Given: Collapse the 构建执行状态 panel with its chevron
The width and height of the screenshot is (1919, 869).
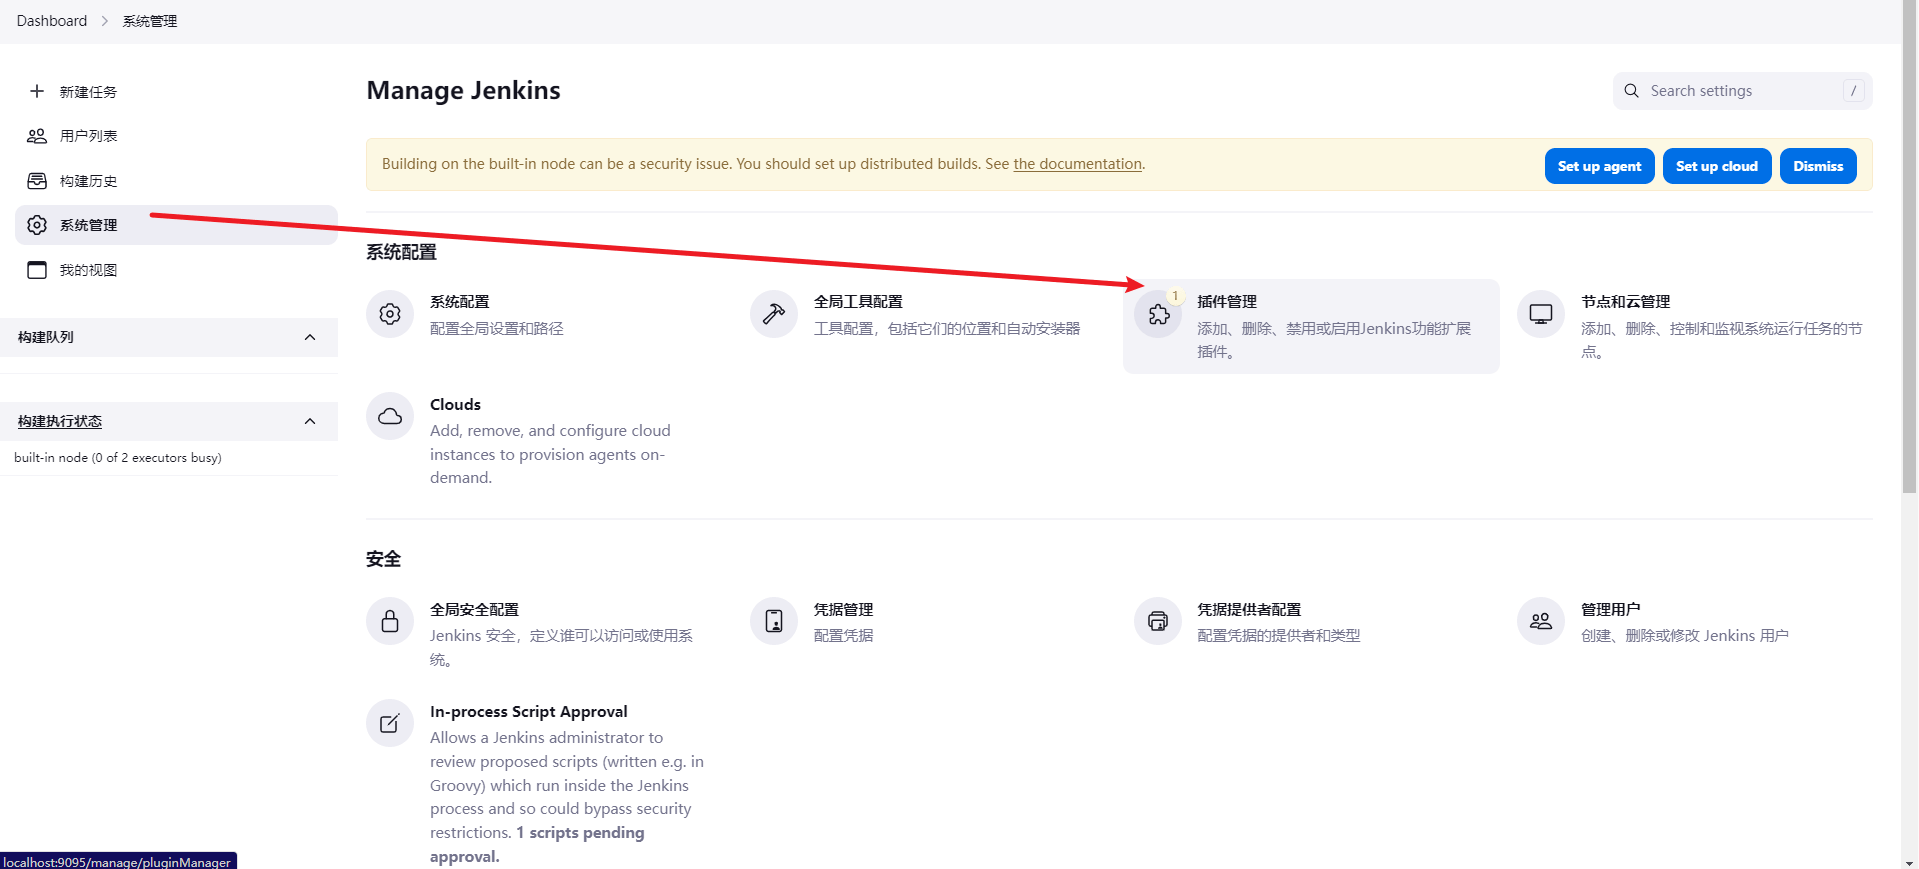Looking at the screenshot, I should click(310, 421).
